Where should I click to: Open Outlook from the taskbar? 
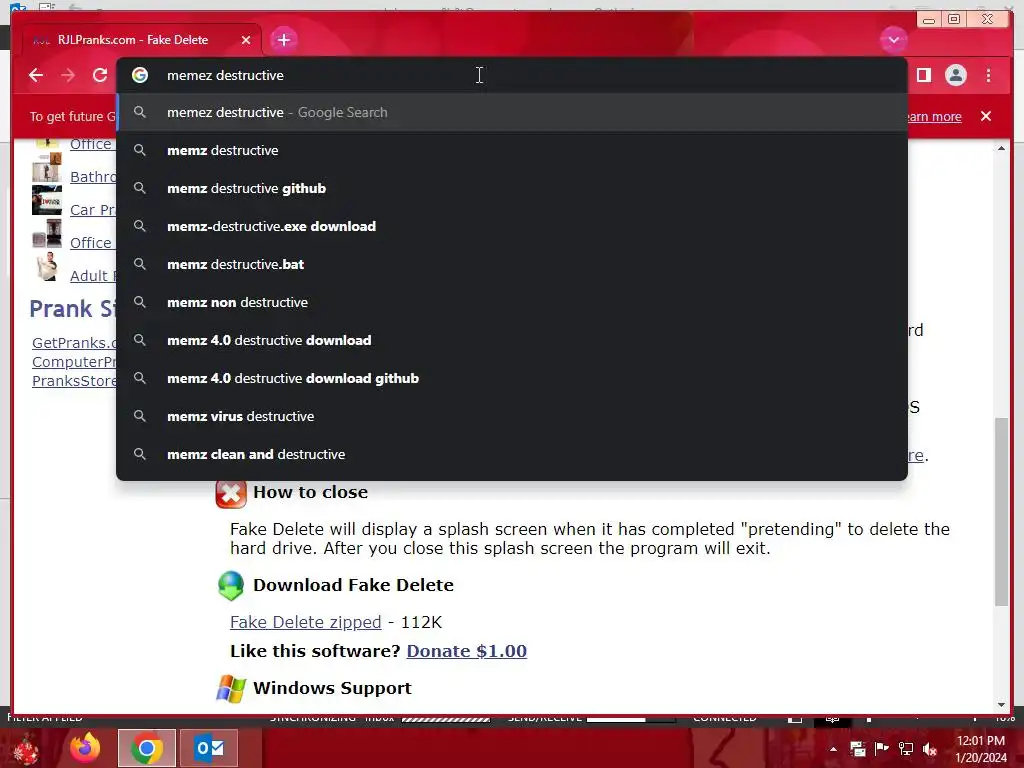tap(209, 748)
